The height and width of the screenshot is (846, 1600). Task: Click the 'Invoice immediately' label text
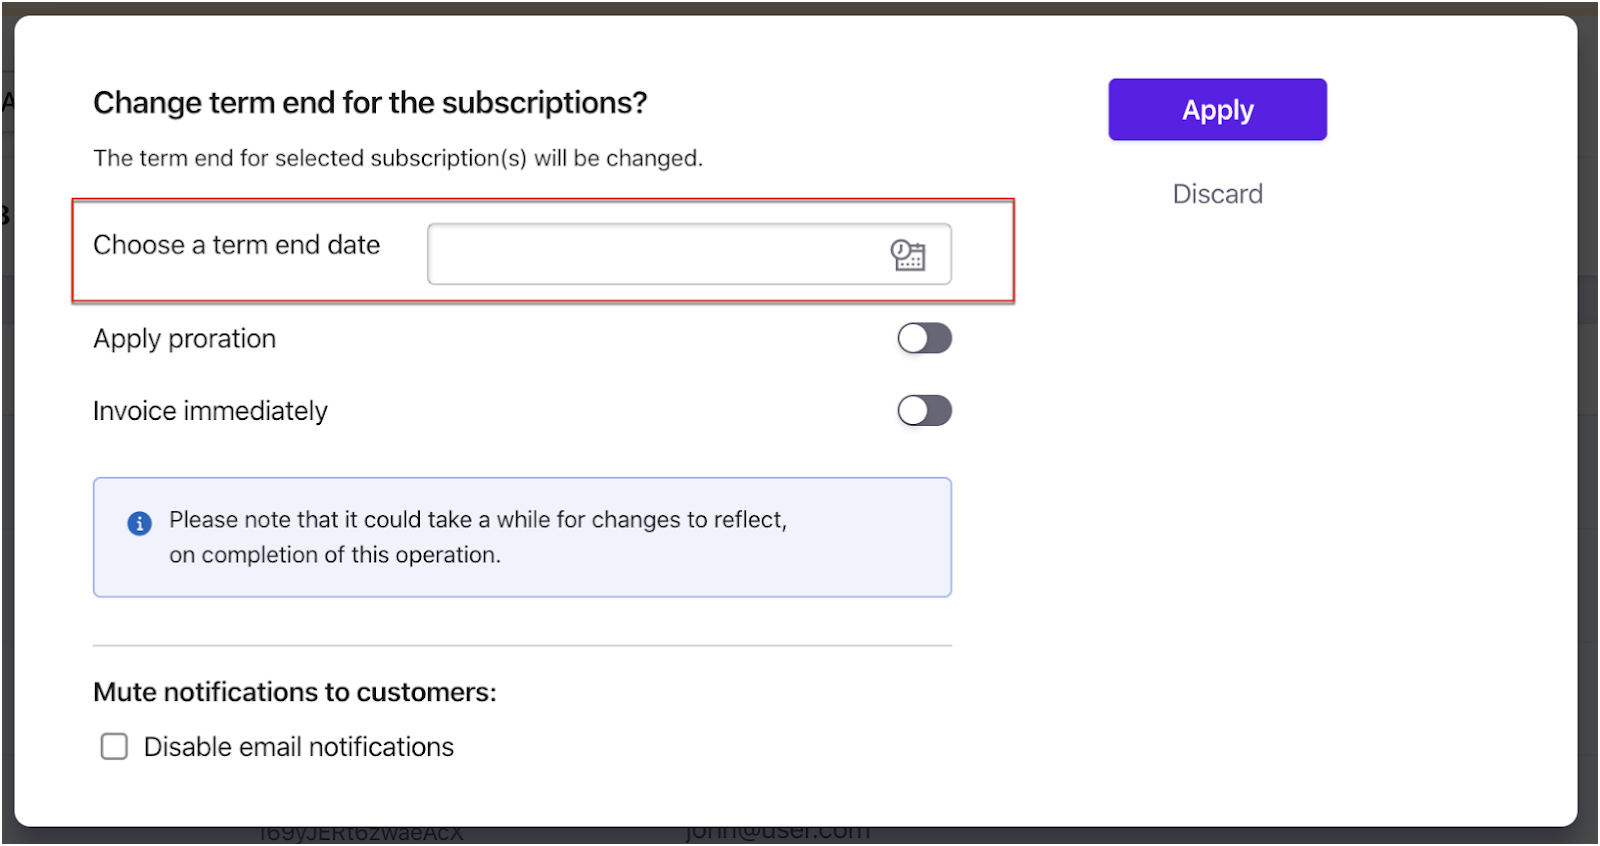point(210,411)
